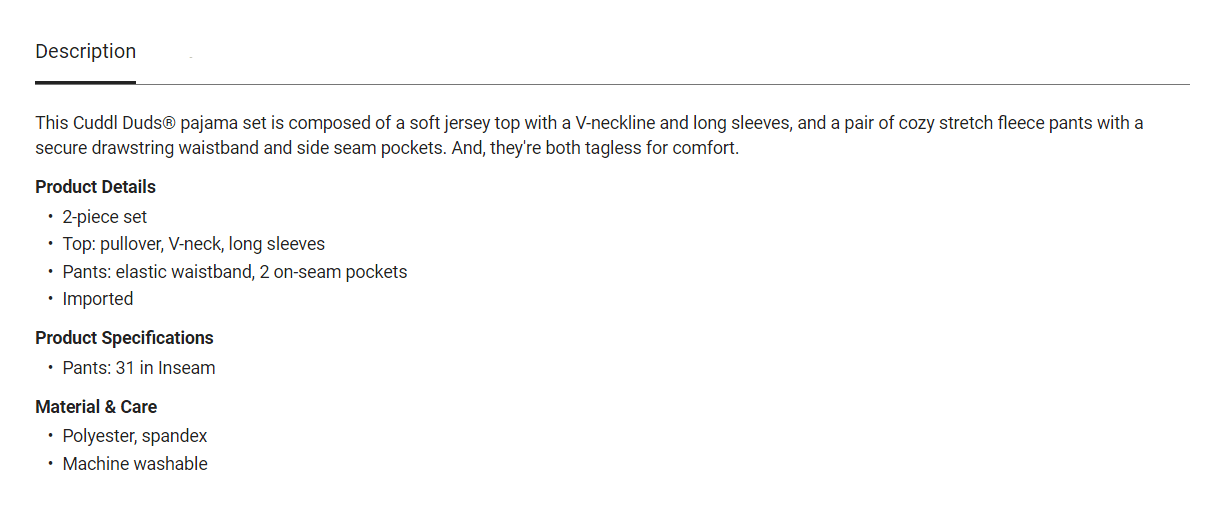Click "pajama set" in the first sentence
Screen dimensions: 1228x506
[224, 123]
